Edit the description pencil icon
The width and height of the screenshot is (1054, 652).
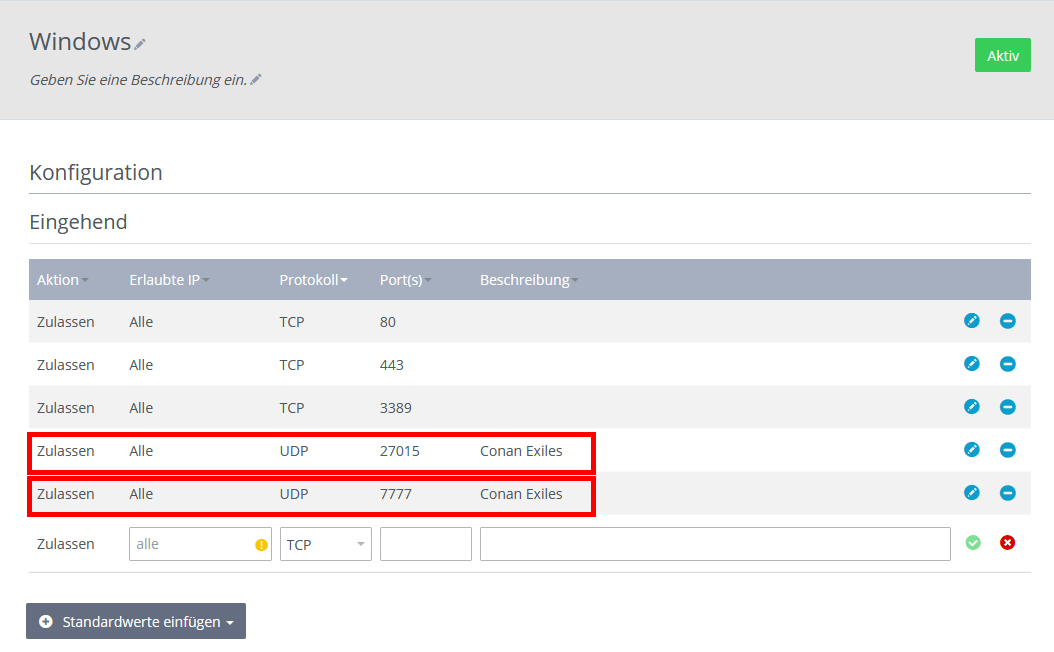tap(255, 80)
